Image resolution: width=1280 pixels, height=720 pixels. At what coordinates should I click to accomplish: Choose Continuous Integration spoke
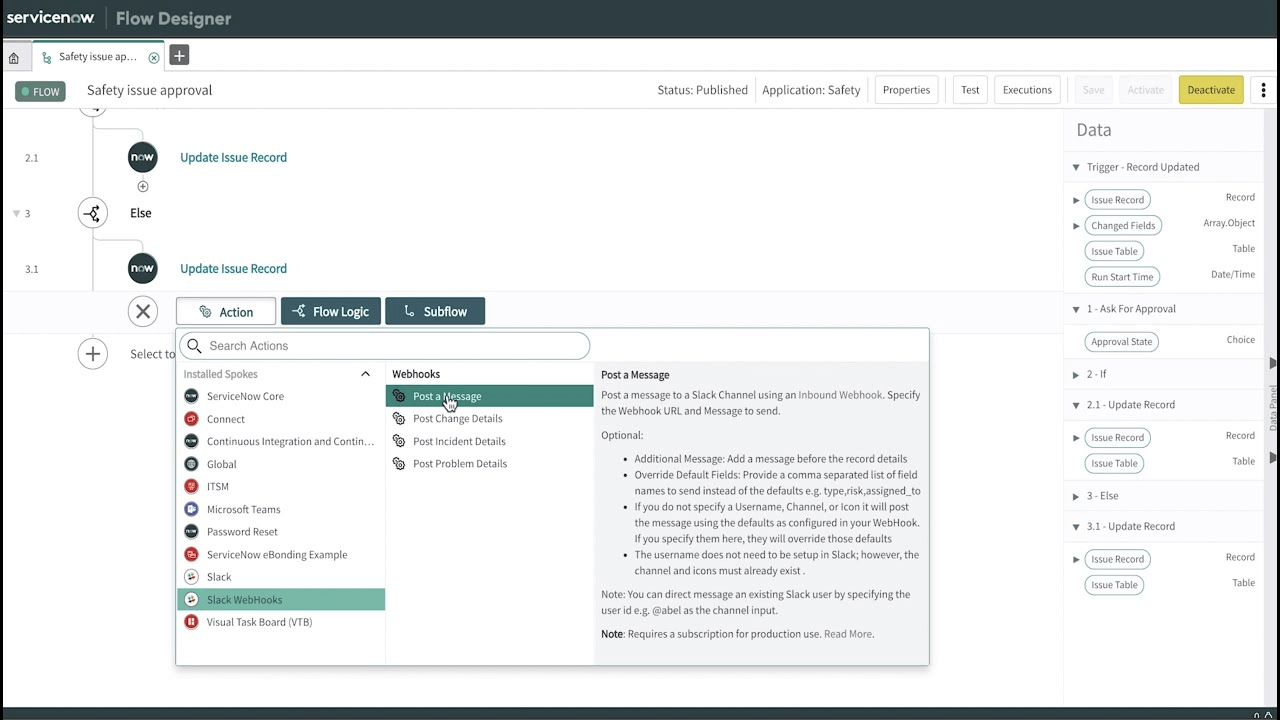click(281, 441)
